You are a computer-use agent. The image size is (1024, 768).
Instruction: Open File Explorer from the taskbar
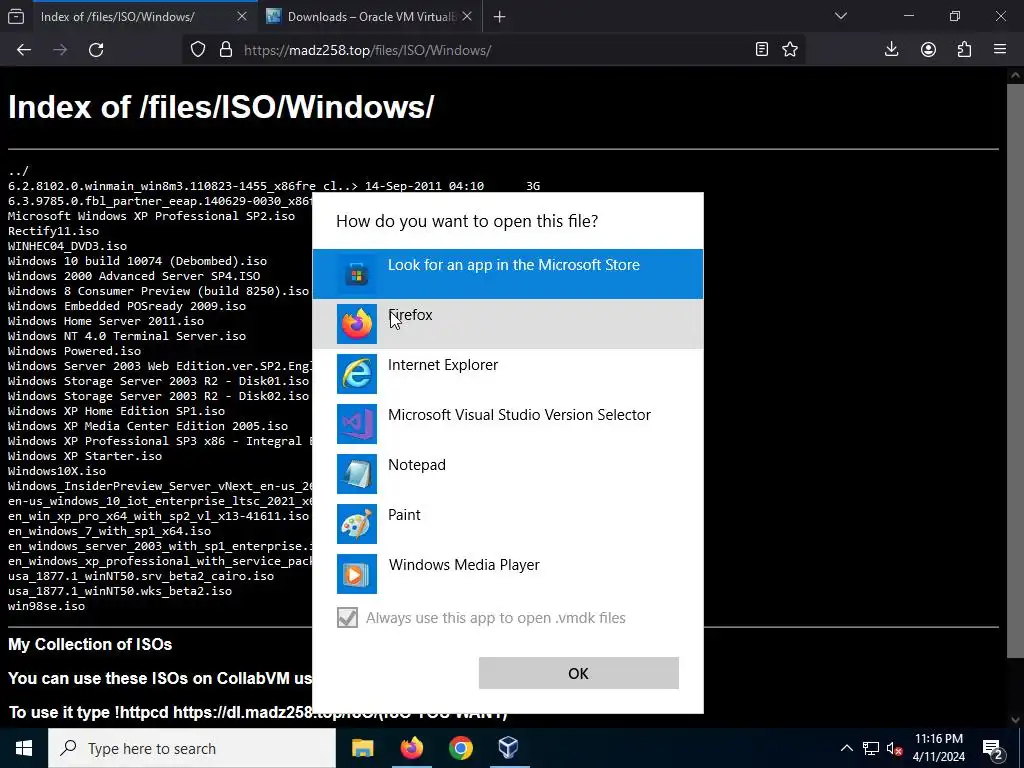click(x=362, y=748)
